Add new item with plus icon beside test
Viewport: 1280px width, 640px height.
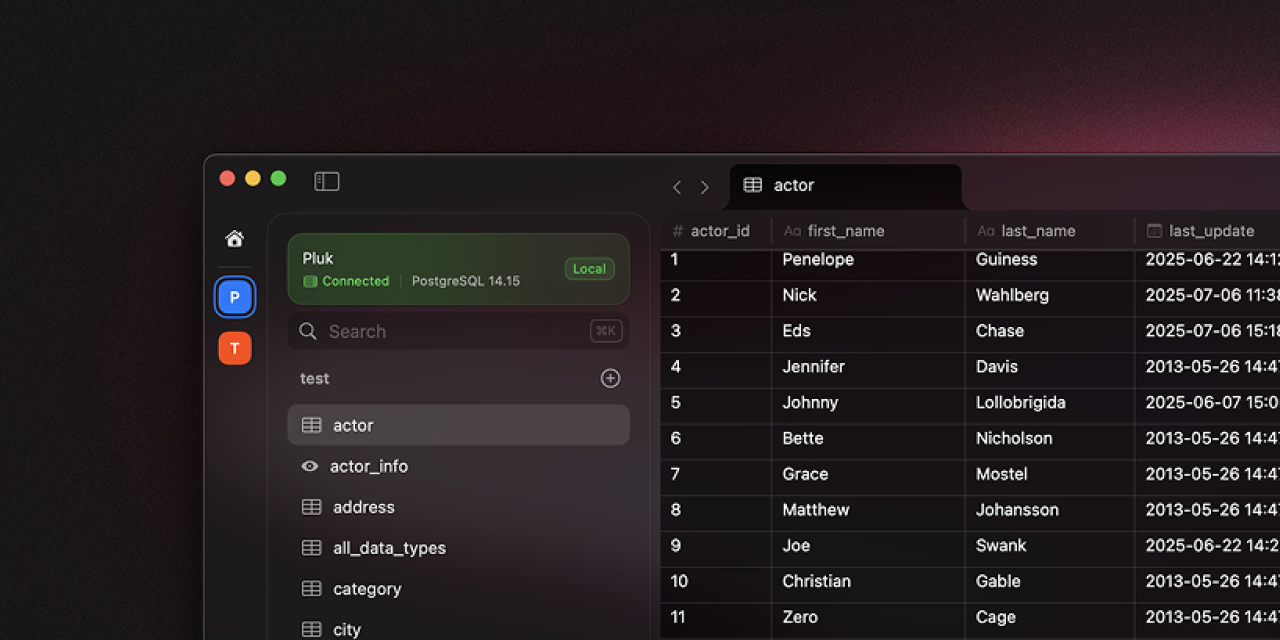pos(610,378)
